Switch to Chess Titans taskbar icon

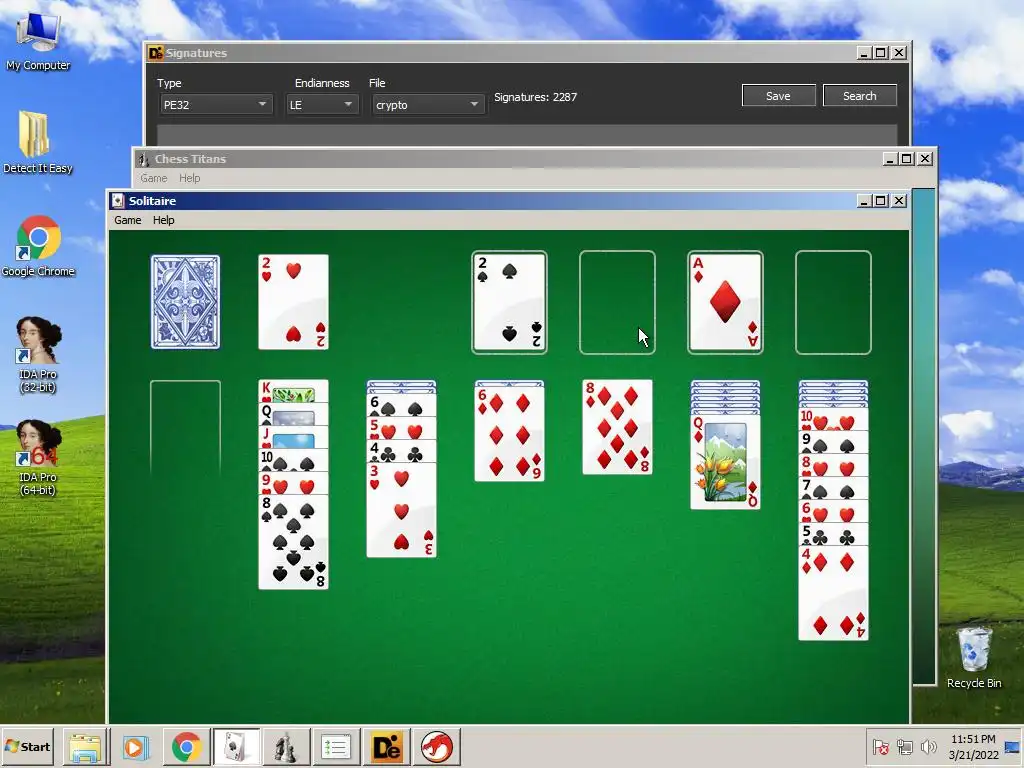pyautogui.click(x=286, y=747)
